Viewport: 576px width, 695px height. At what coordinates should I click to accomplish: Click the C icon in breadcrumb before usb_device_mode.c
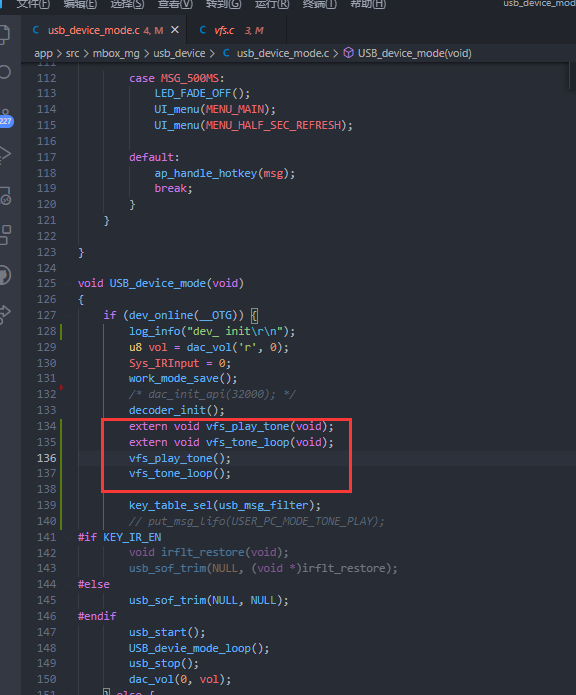[x=226, y=53]
